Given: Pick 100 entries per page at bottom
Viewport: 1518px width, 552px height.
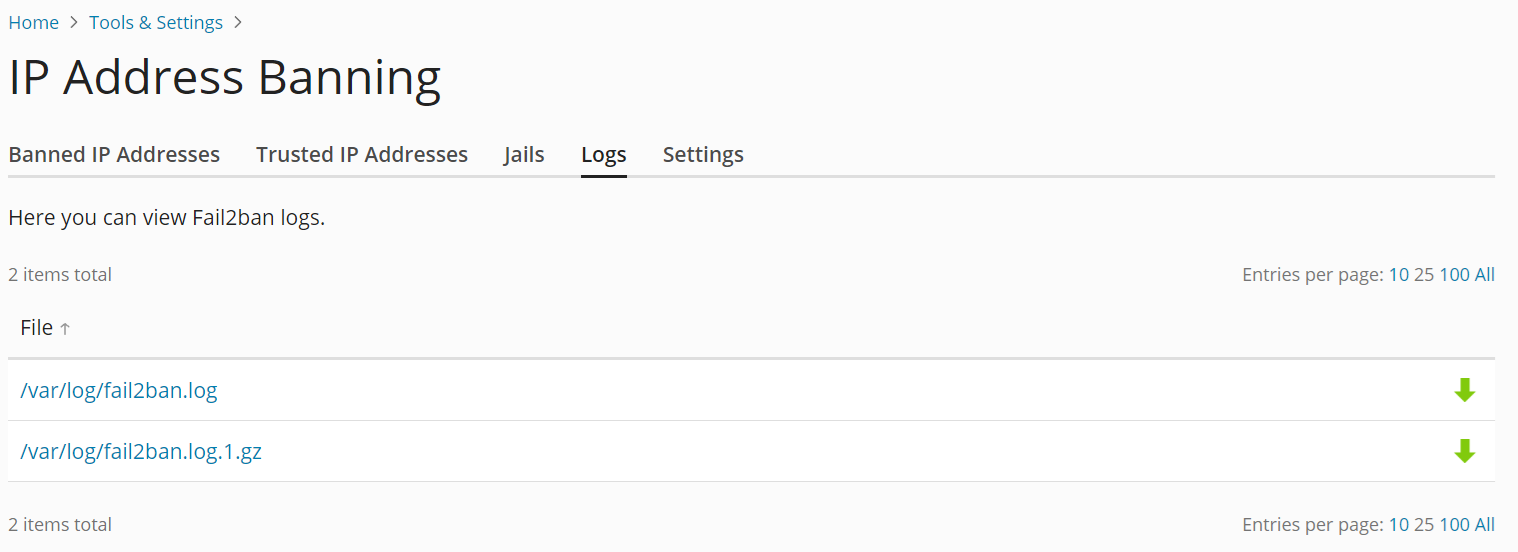Looking at the screenshot, I should [1454, 525].
